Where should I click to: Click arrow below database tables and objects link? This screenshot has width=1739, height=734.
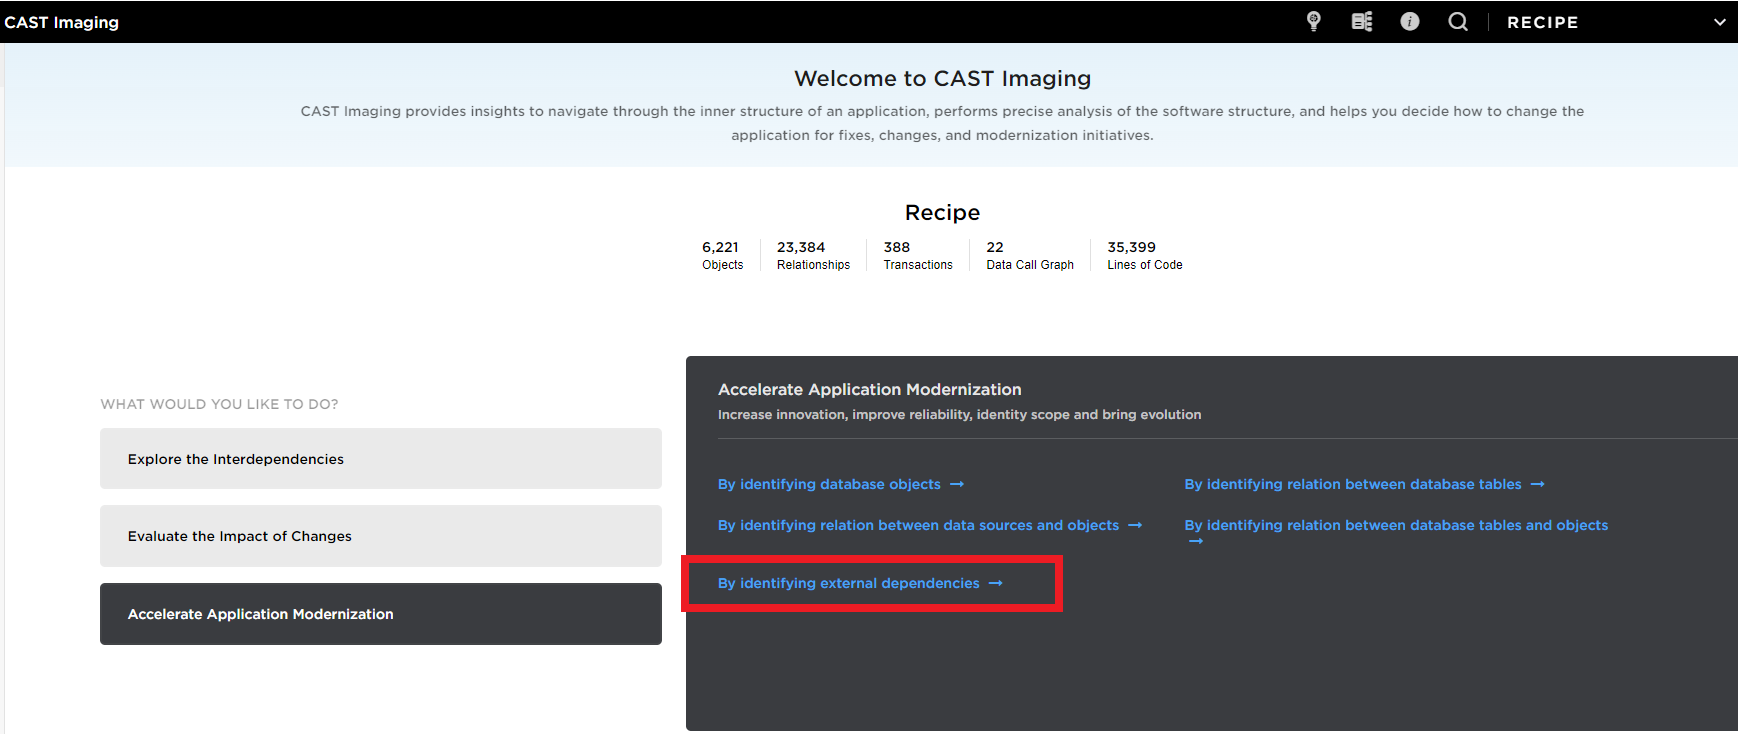pos(1196,541)
